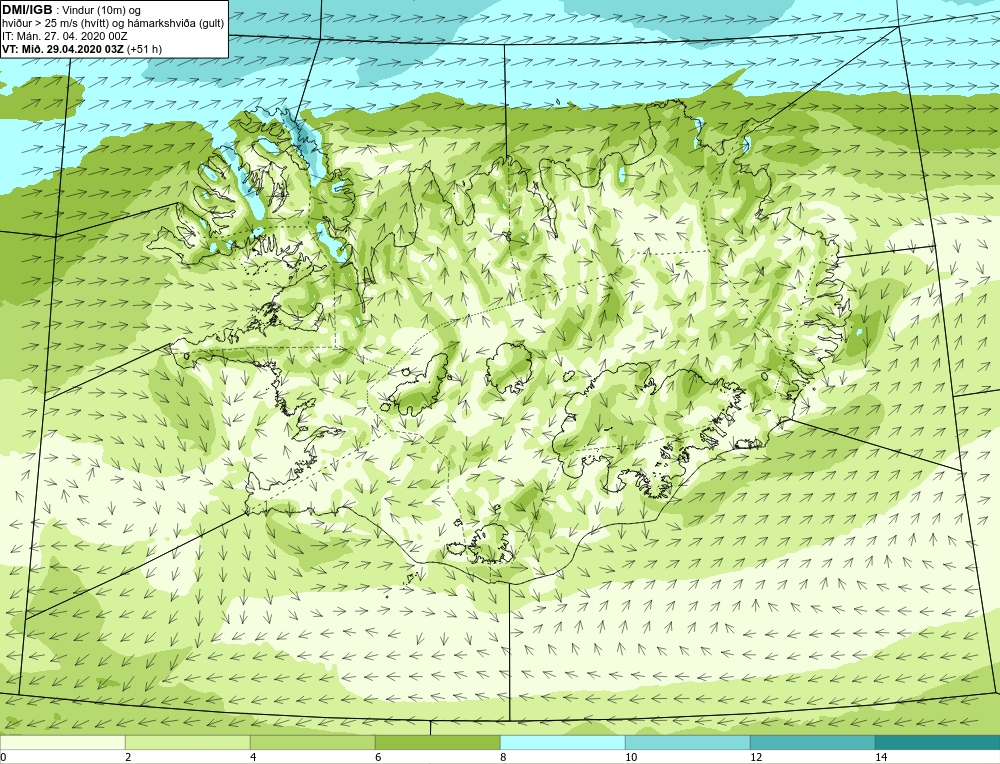Viewport: 1000px width, 764px height.
Task: Click the legend value label '10'
Action: [x=631, y=757]
